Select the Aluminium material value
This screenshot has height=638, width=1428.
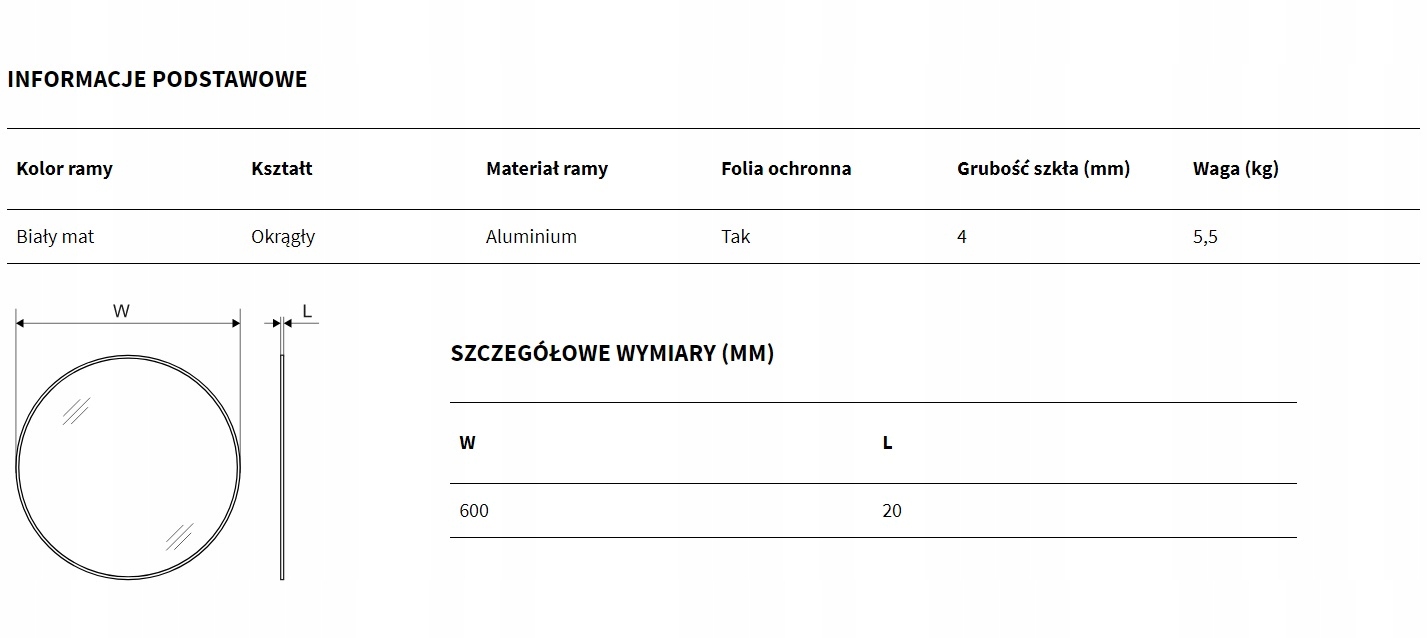[531, 237]
